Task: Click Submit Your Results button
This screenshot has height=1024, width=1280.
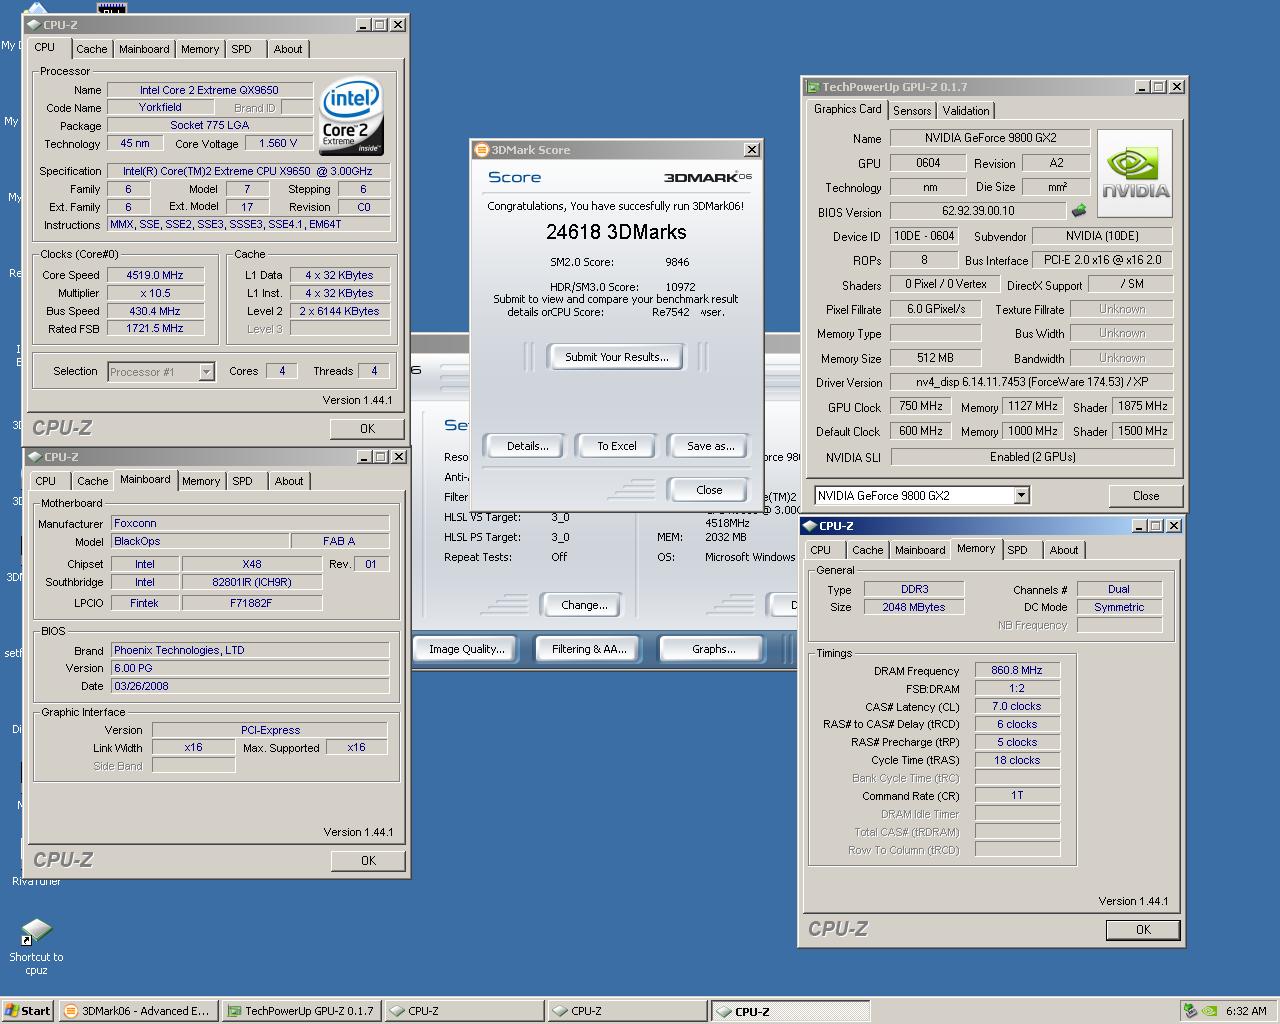Action: coord(616,357)
